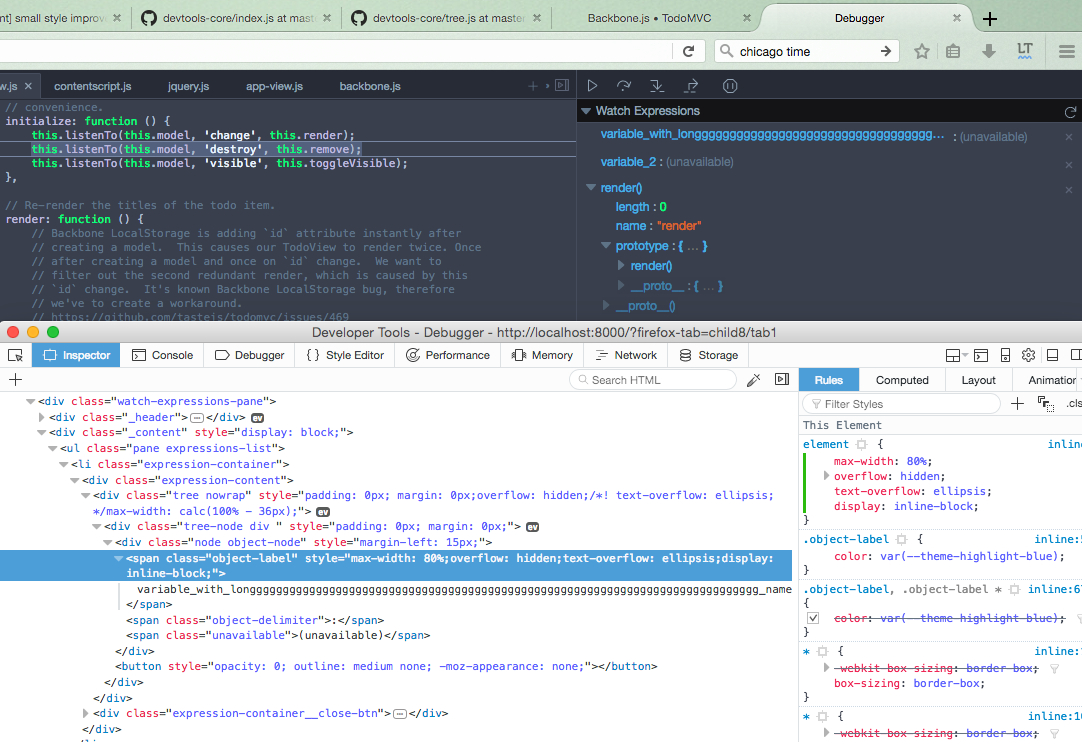Image resolution: width=1082 pixels, height=742 pixels.
Task: Click the create new node plus icon
Action: [x=15, y=380]
